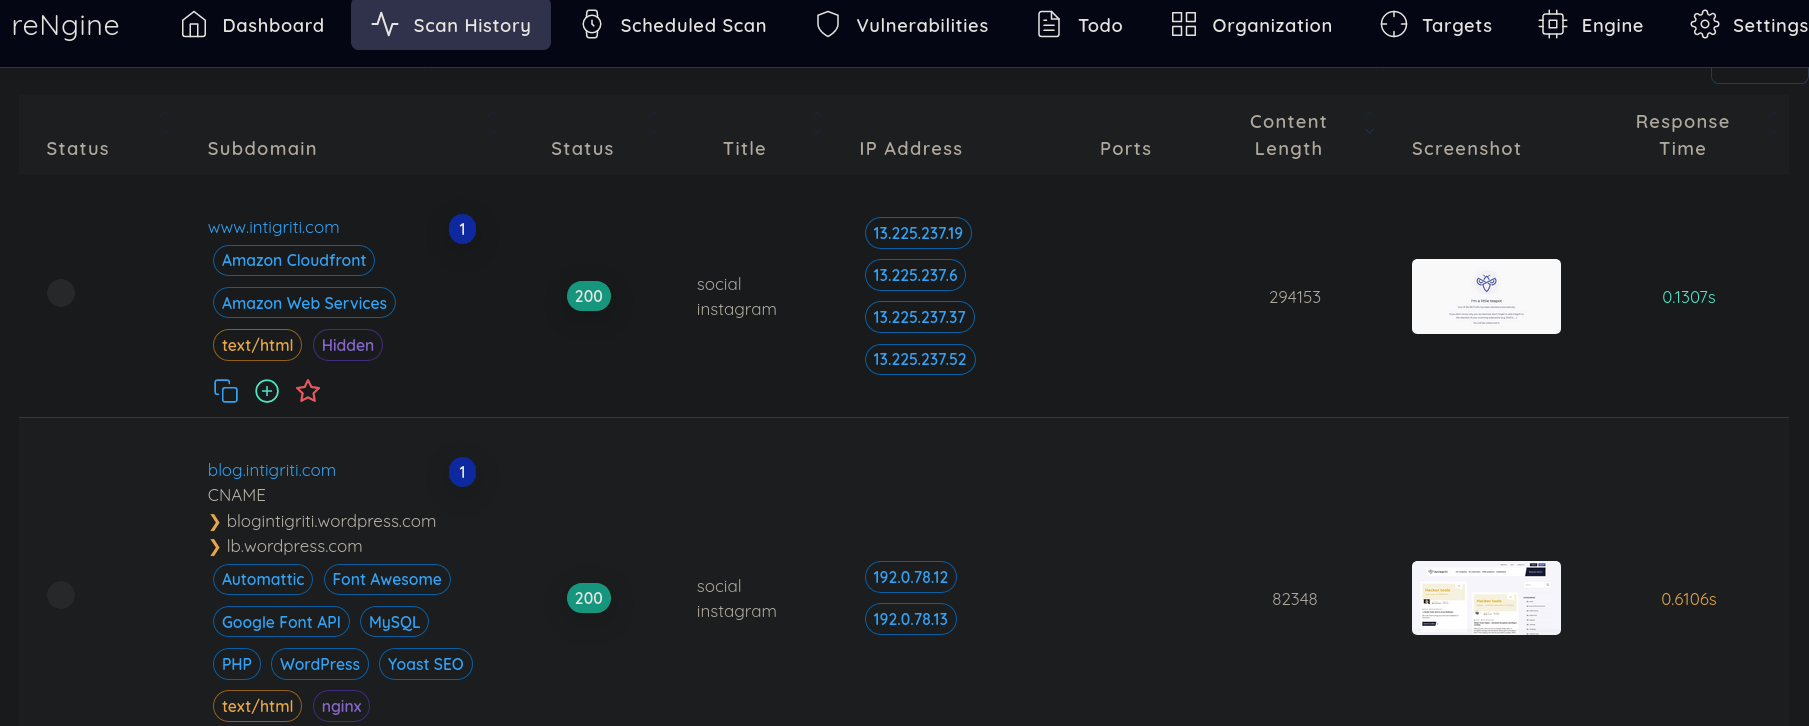Click the Amazon Cloudfront technology tag

pos(294,260)
